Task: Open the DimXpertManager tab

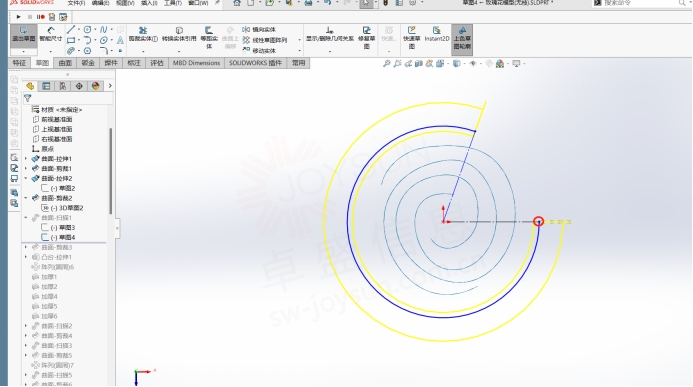Action: pyautogui.click(x=79, y=86)
